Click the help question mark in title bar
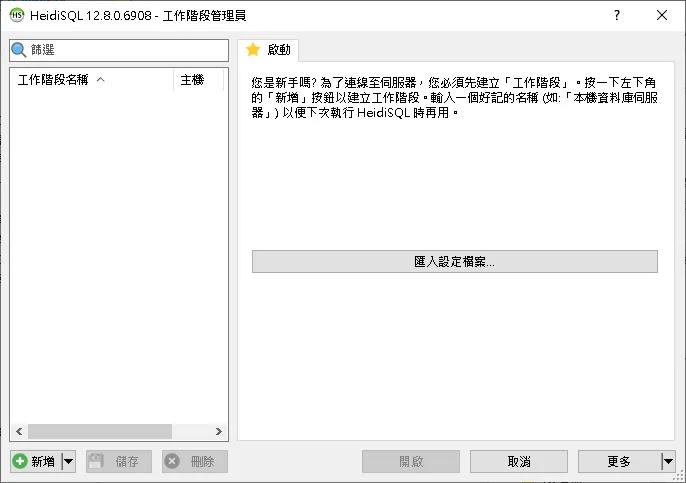 [617, 15]
